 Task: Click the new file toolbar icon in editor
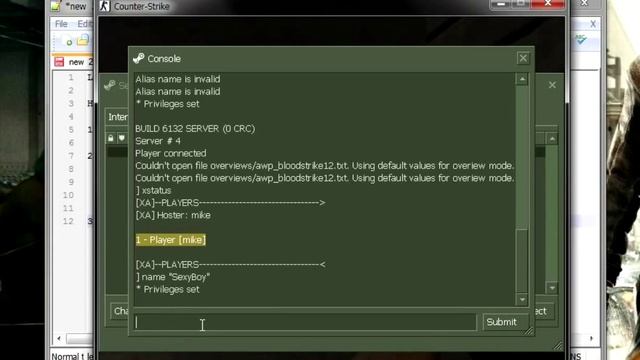tap(68, 41)
